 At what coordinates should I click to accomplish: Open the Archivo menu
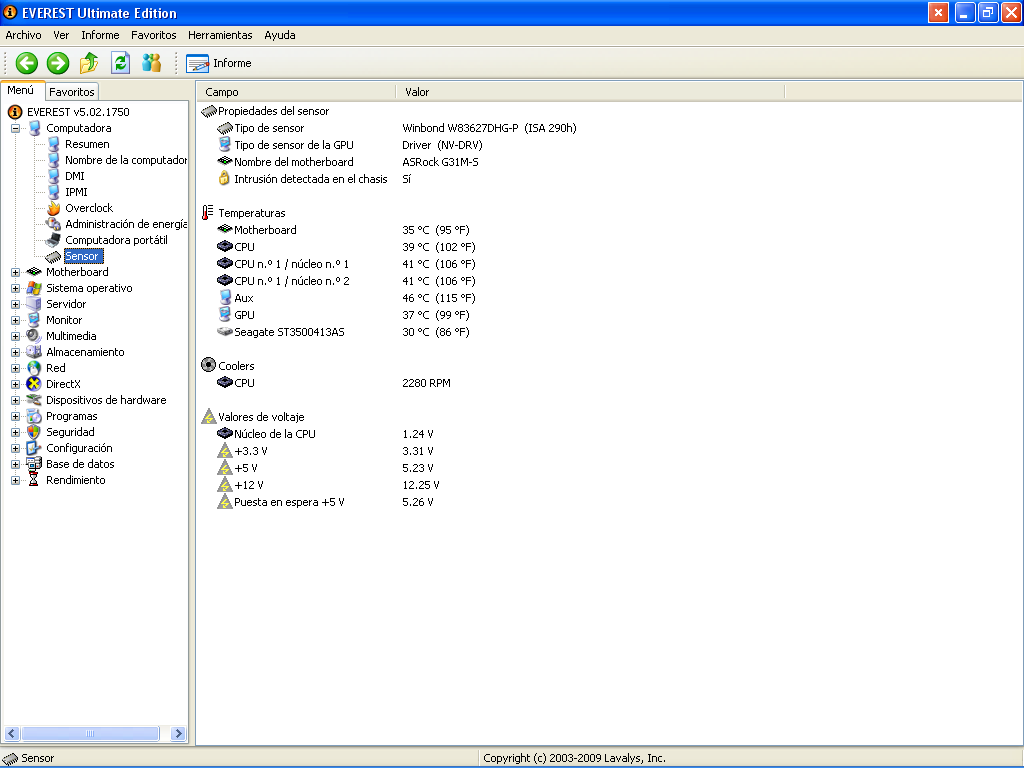pyautogui.click(x=23, y=35)
